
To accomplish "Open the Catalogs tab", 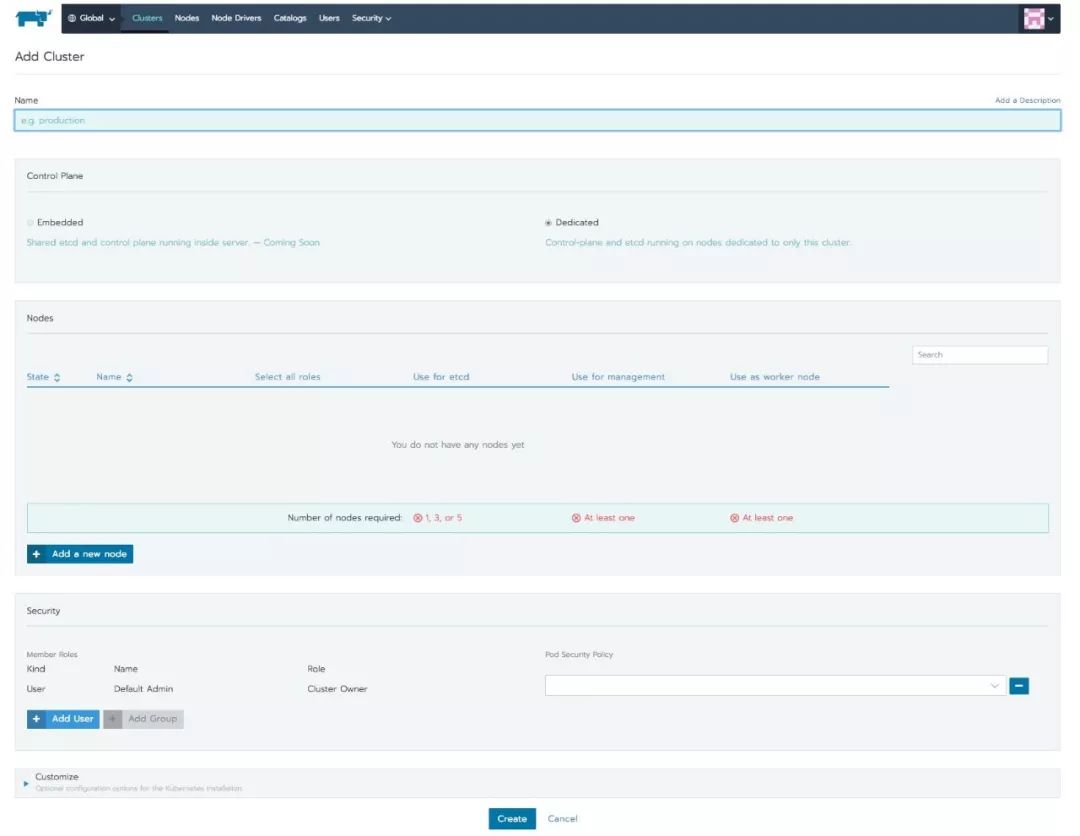I will pyautogui.click(x=290, y=18).
